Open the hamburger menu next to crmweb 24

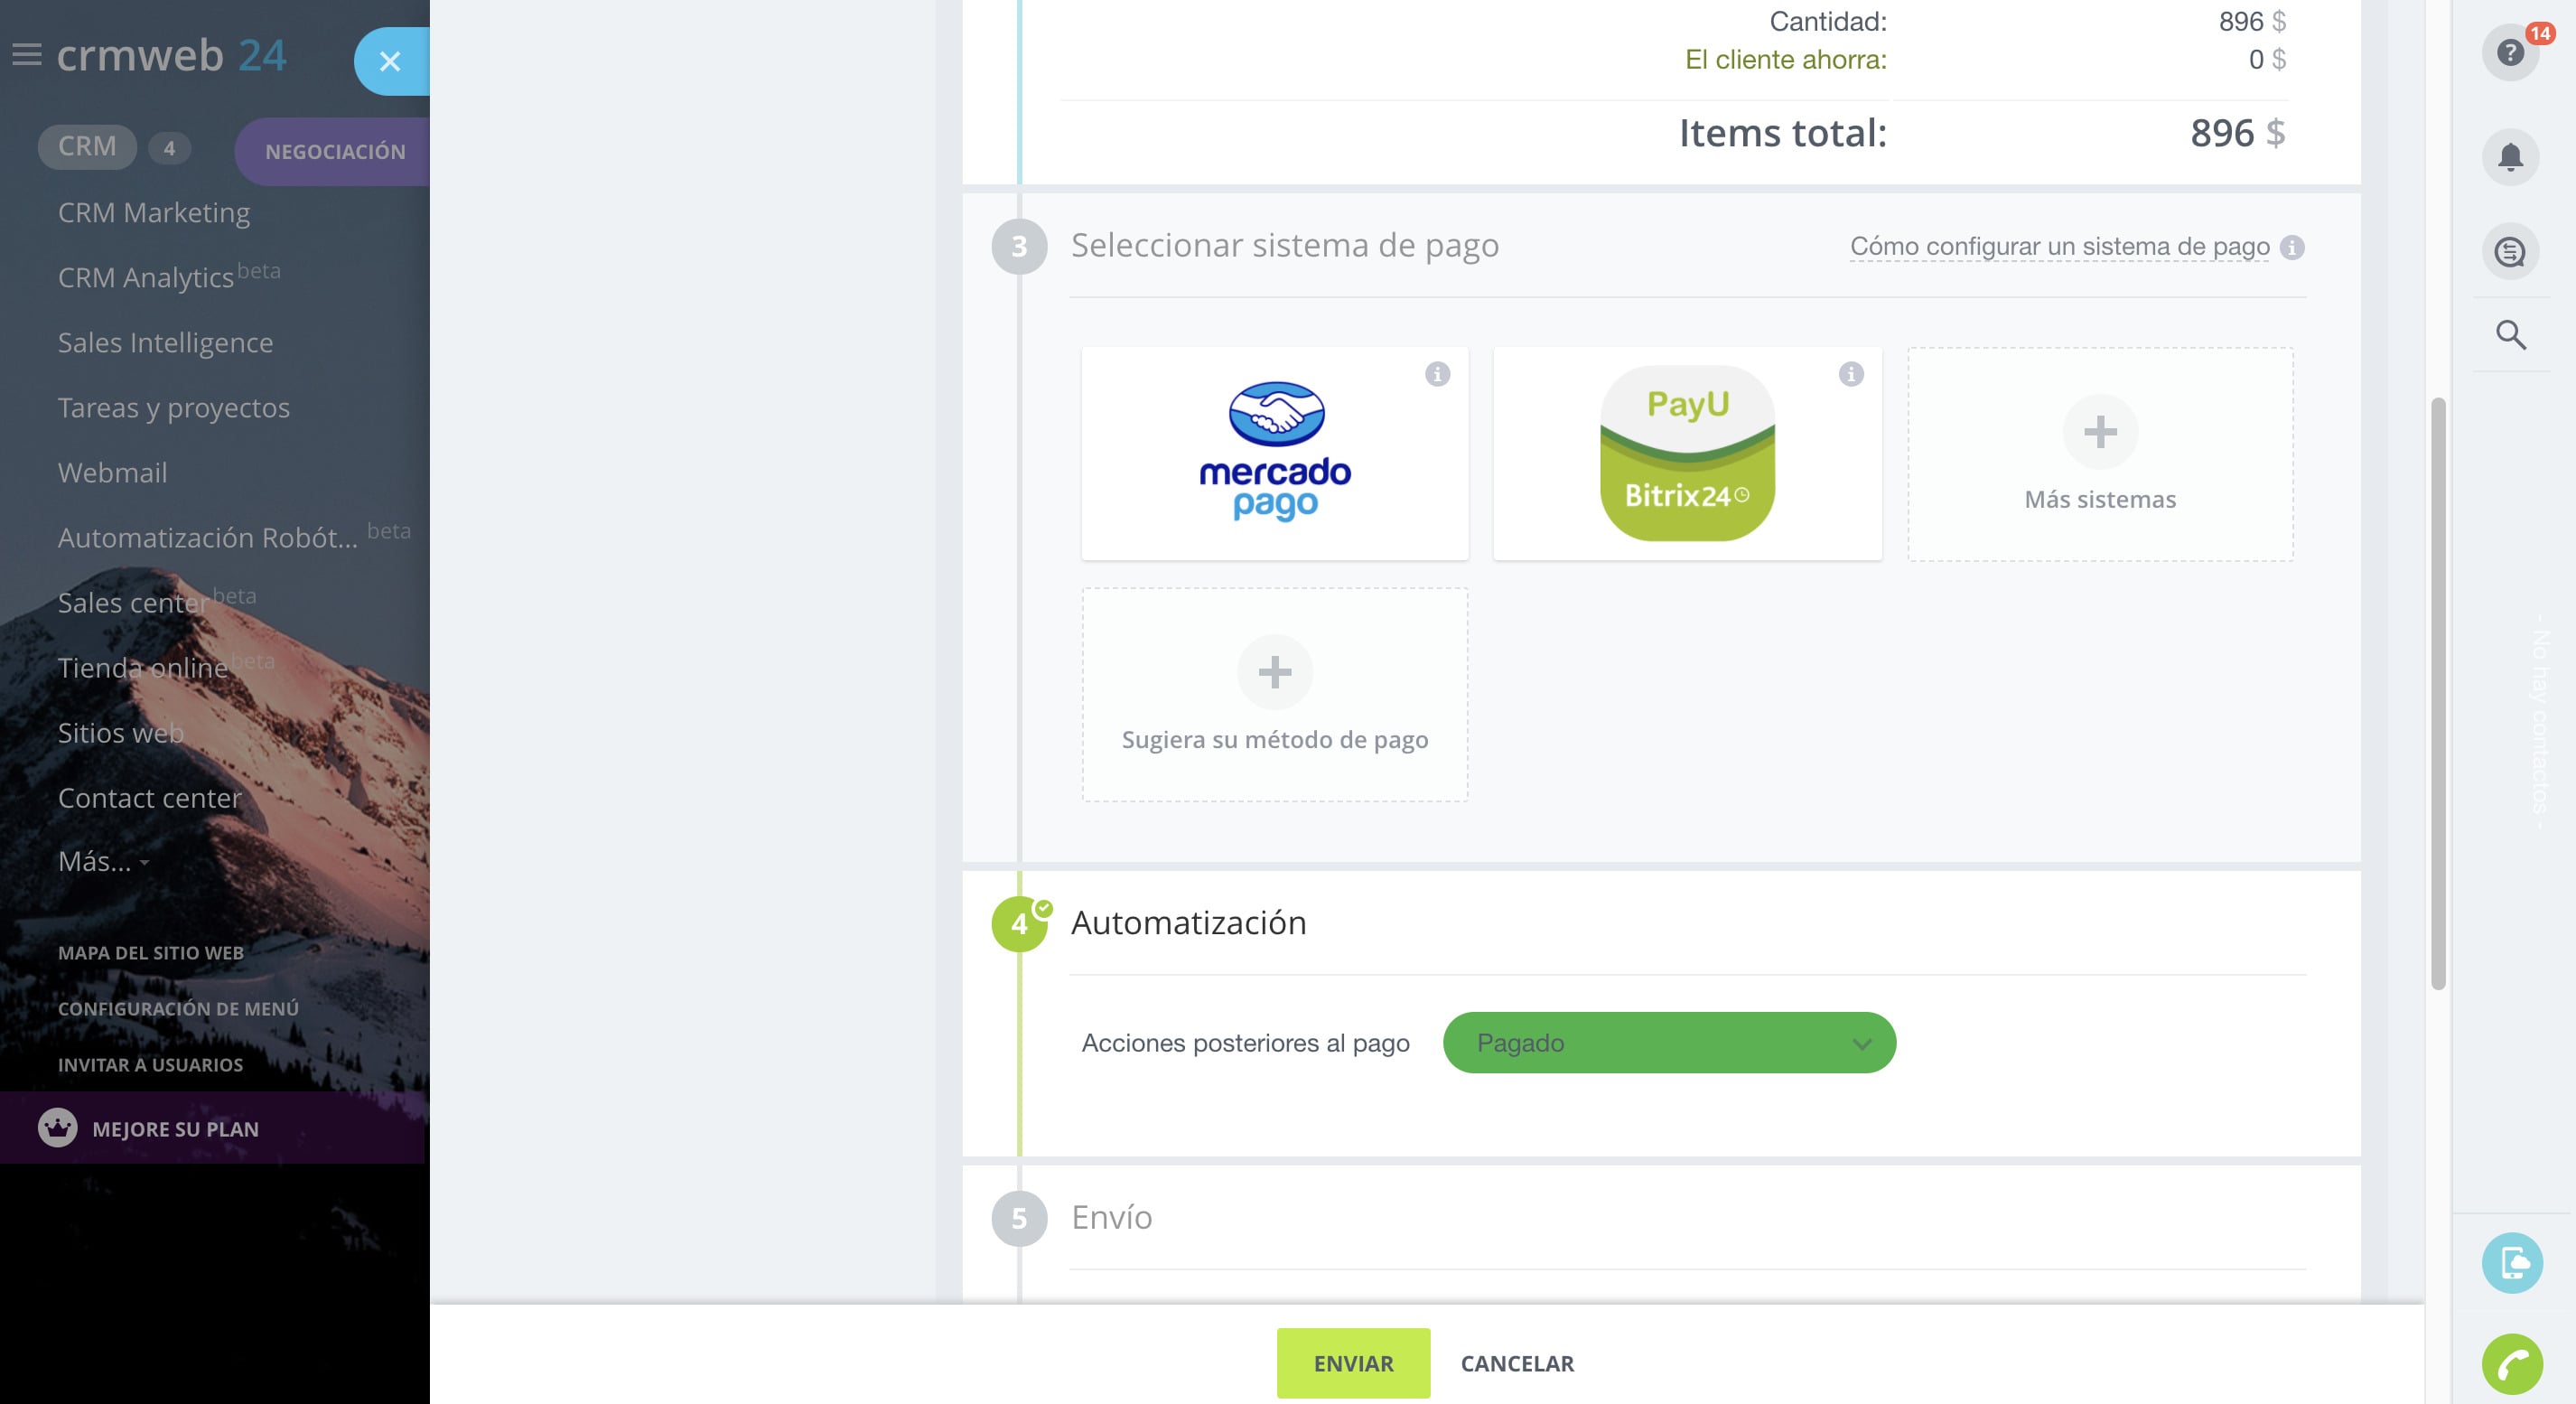[x=27, y=55]
